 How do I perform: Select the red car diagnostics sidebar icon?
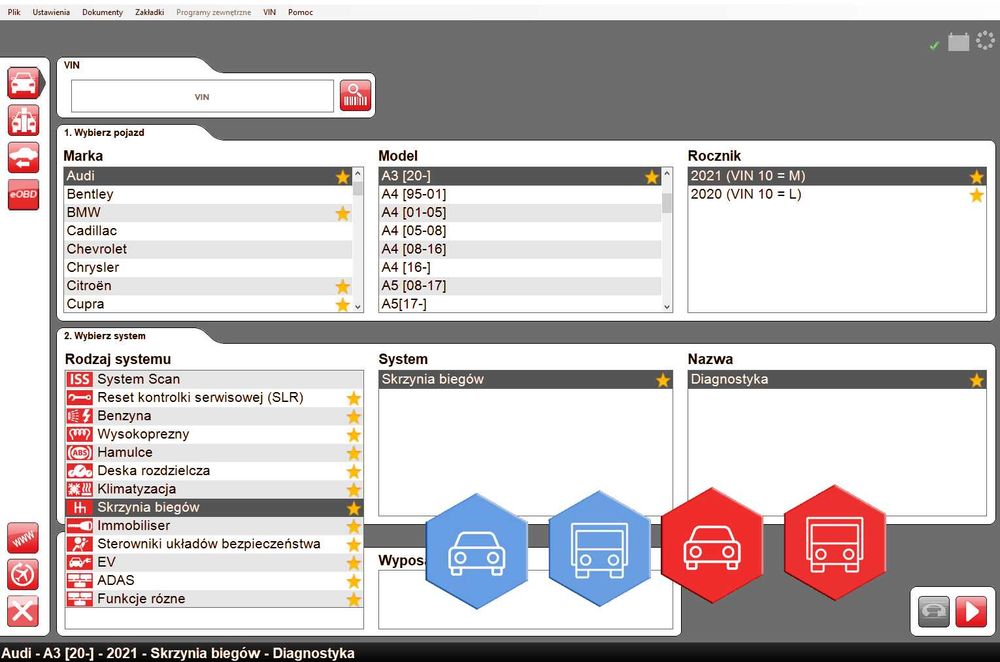point(24,83)
